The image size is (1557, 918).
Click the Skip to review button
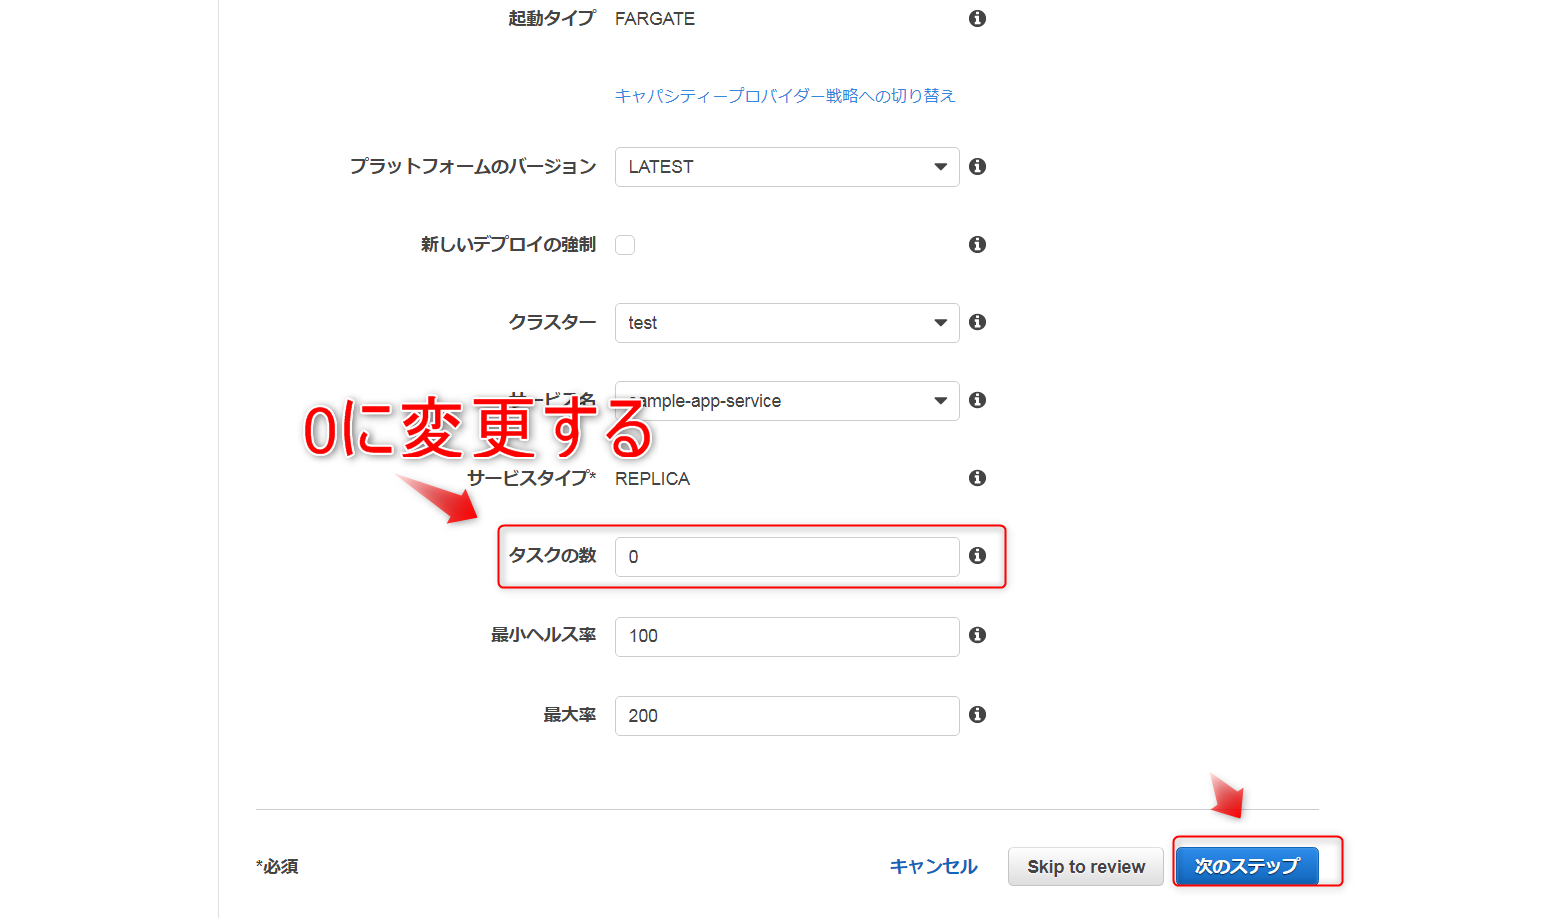point(1086,867)
